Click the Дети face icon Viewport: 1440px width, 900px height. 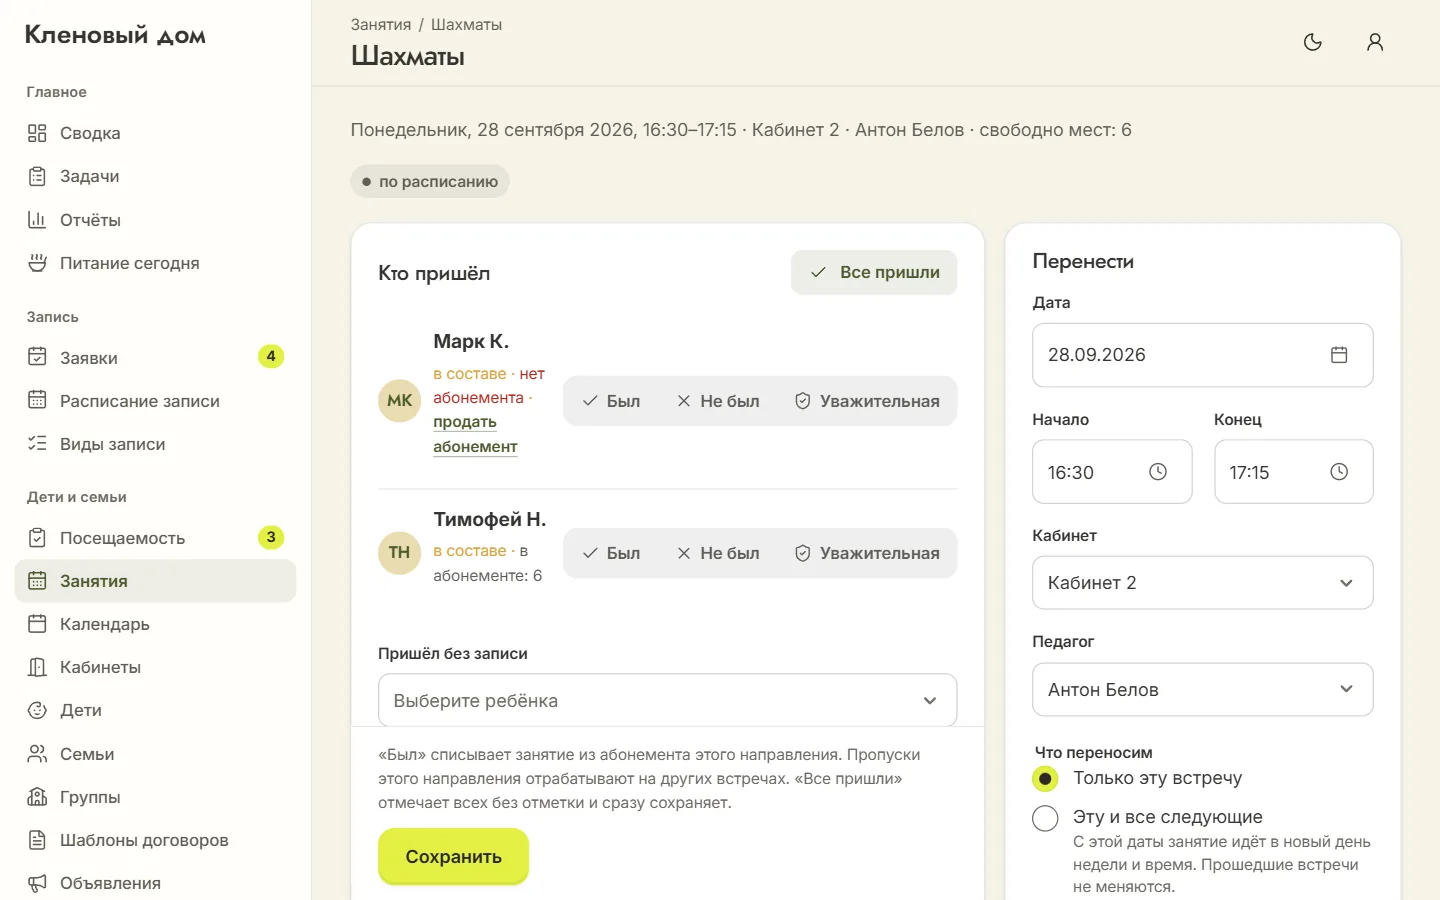(x=37, y=710)
